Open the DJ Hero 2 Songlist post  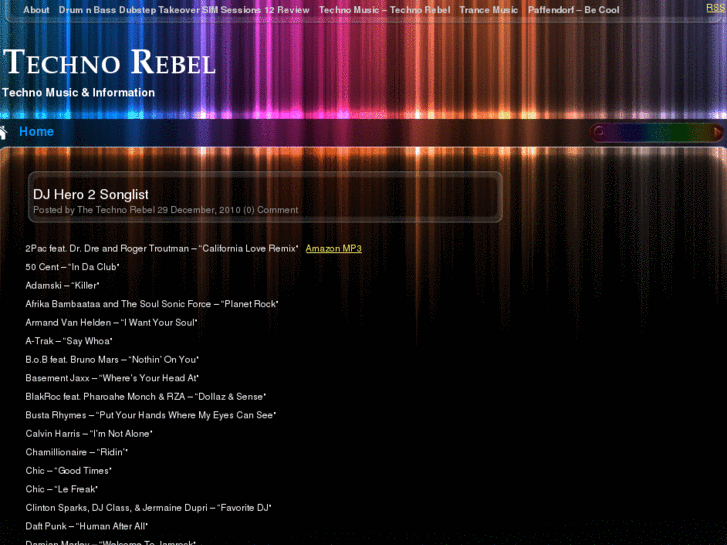91,194
